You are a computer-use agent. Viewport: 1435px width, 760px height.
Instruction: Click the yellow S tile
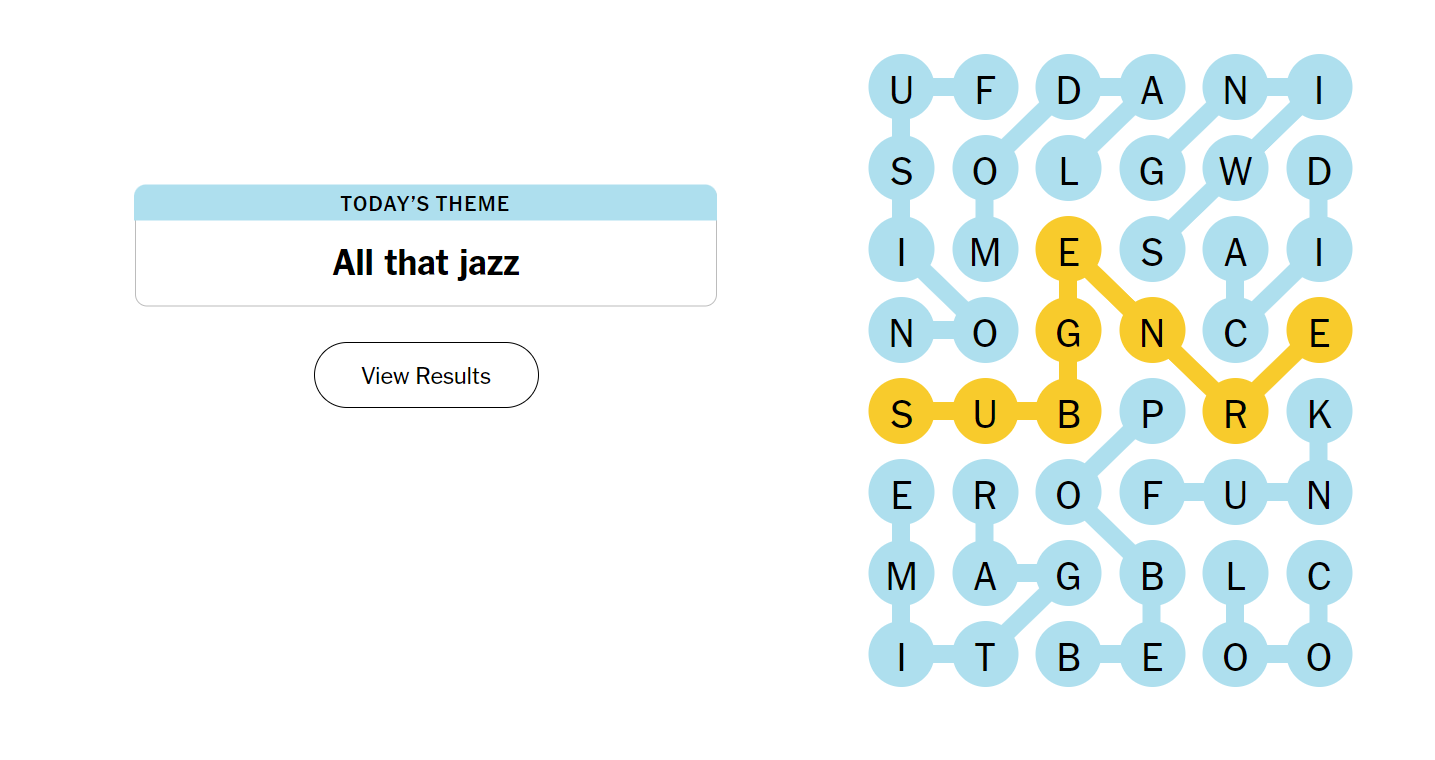coord(901,413)
